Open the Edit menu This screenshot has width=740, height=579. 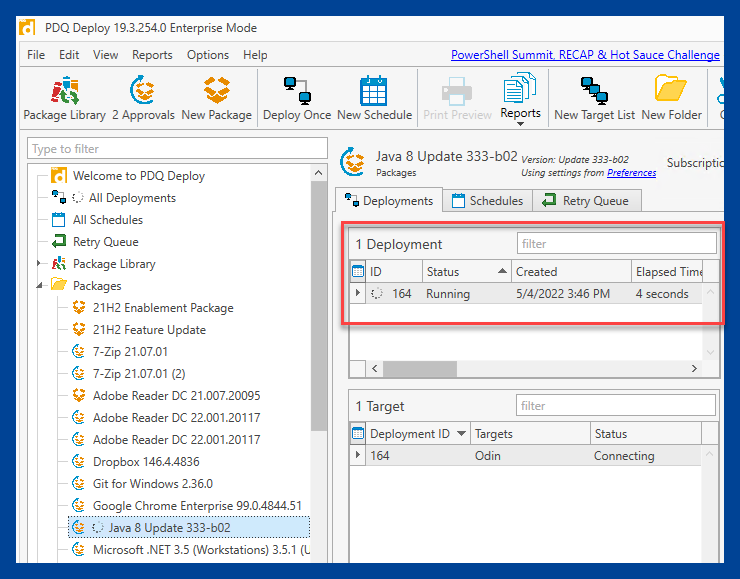click(x=69, y=55)
